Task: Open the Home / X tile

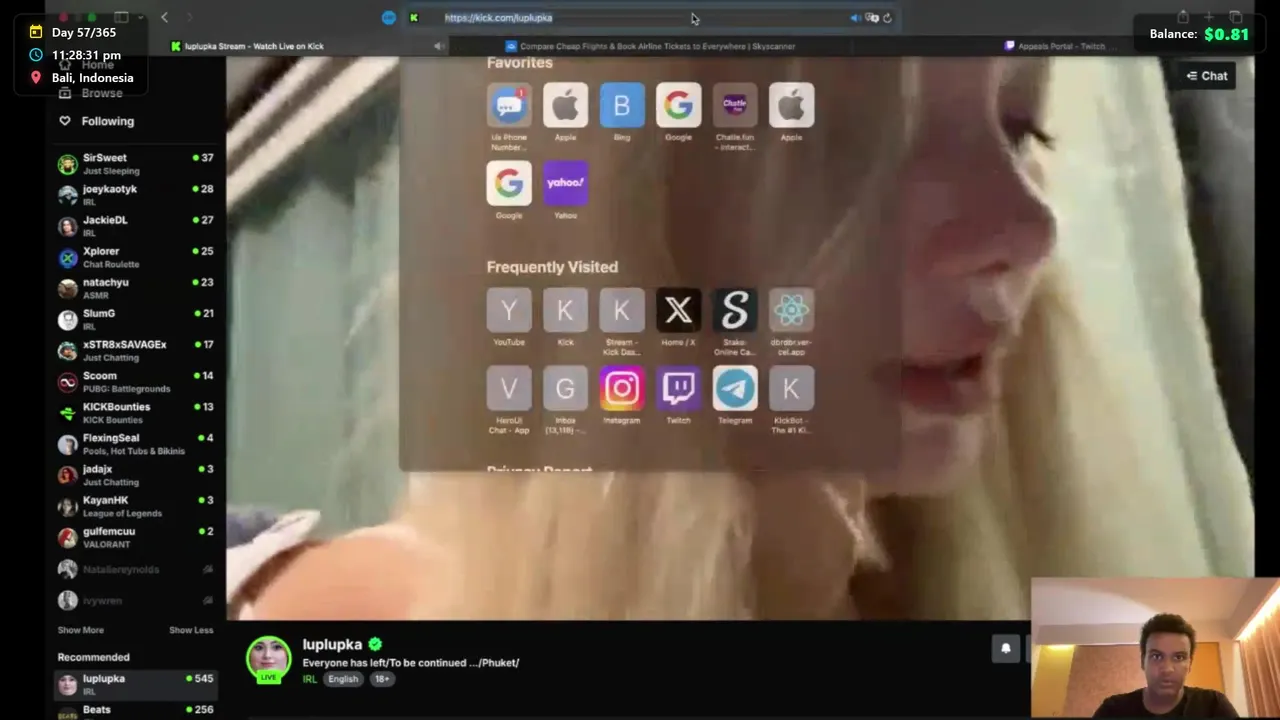Action: tap(678, 311)
